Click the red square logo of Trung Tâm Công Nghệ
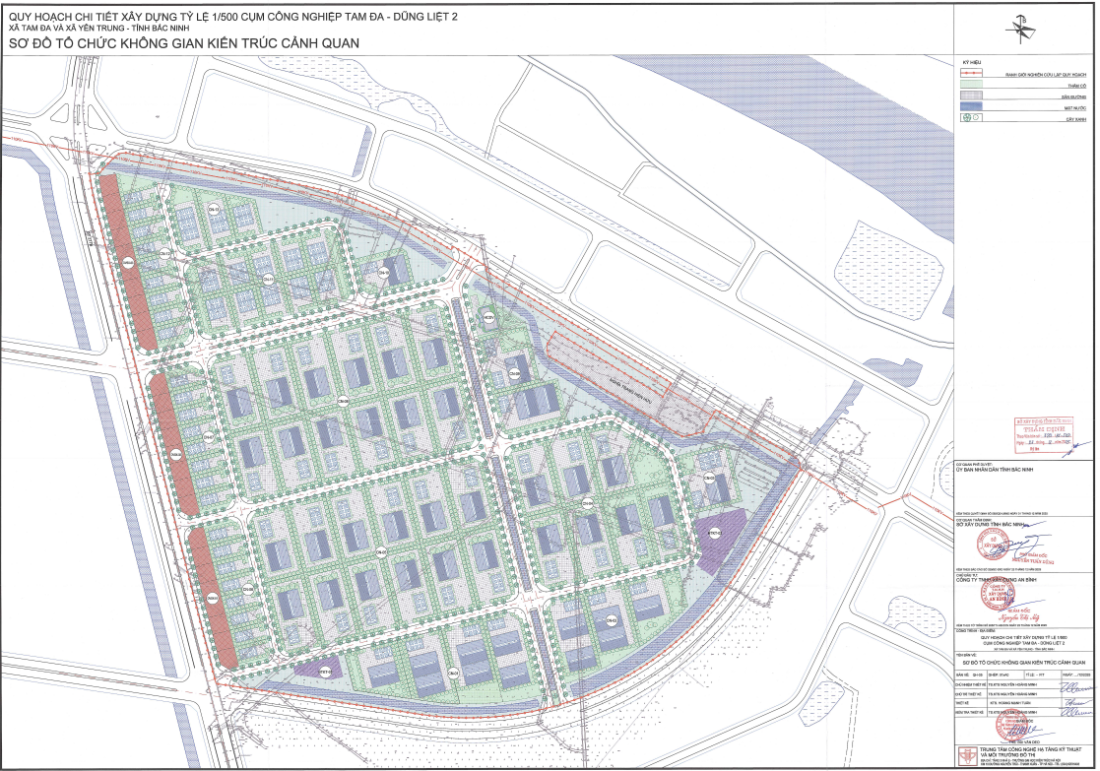 click(x=967, y=756)
